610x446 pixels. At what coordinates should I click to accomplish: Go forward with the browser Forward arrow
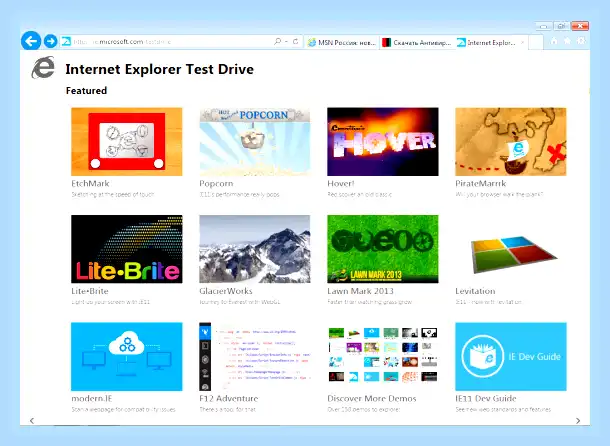click(51, 41)
